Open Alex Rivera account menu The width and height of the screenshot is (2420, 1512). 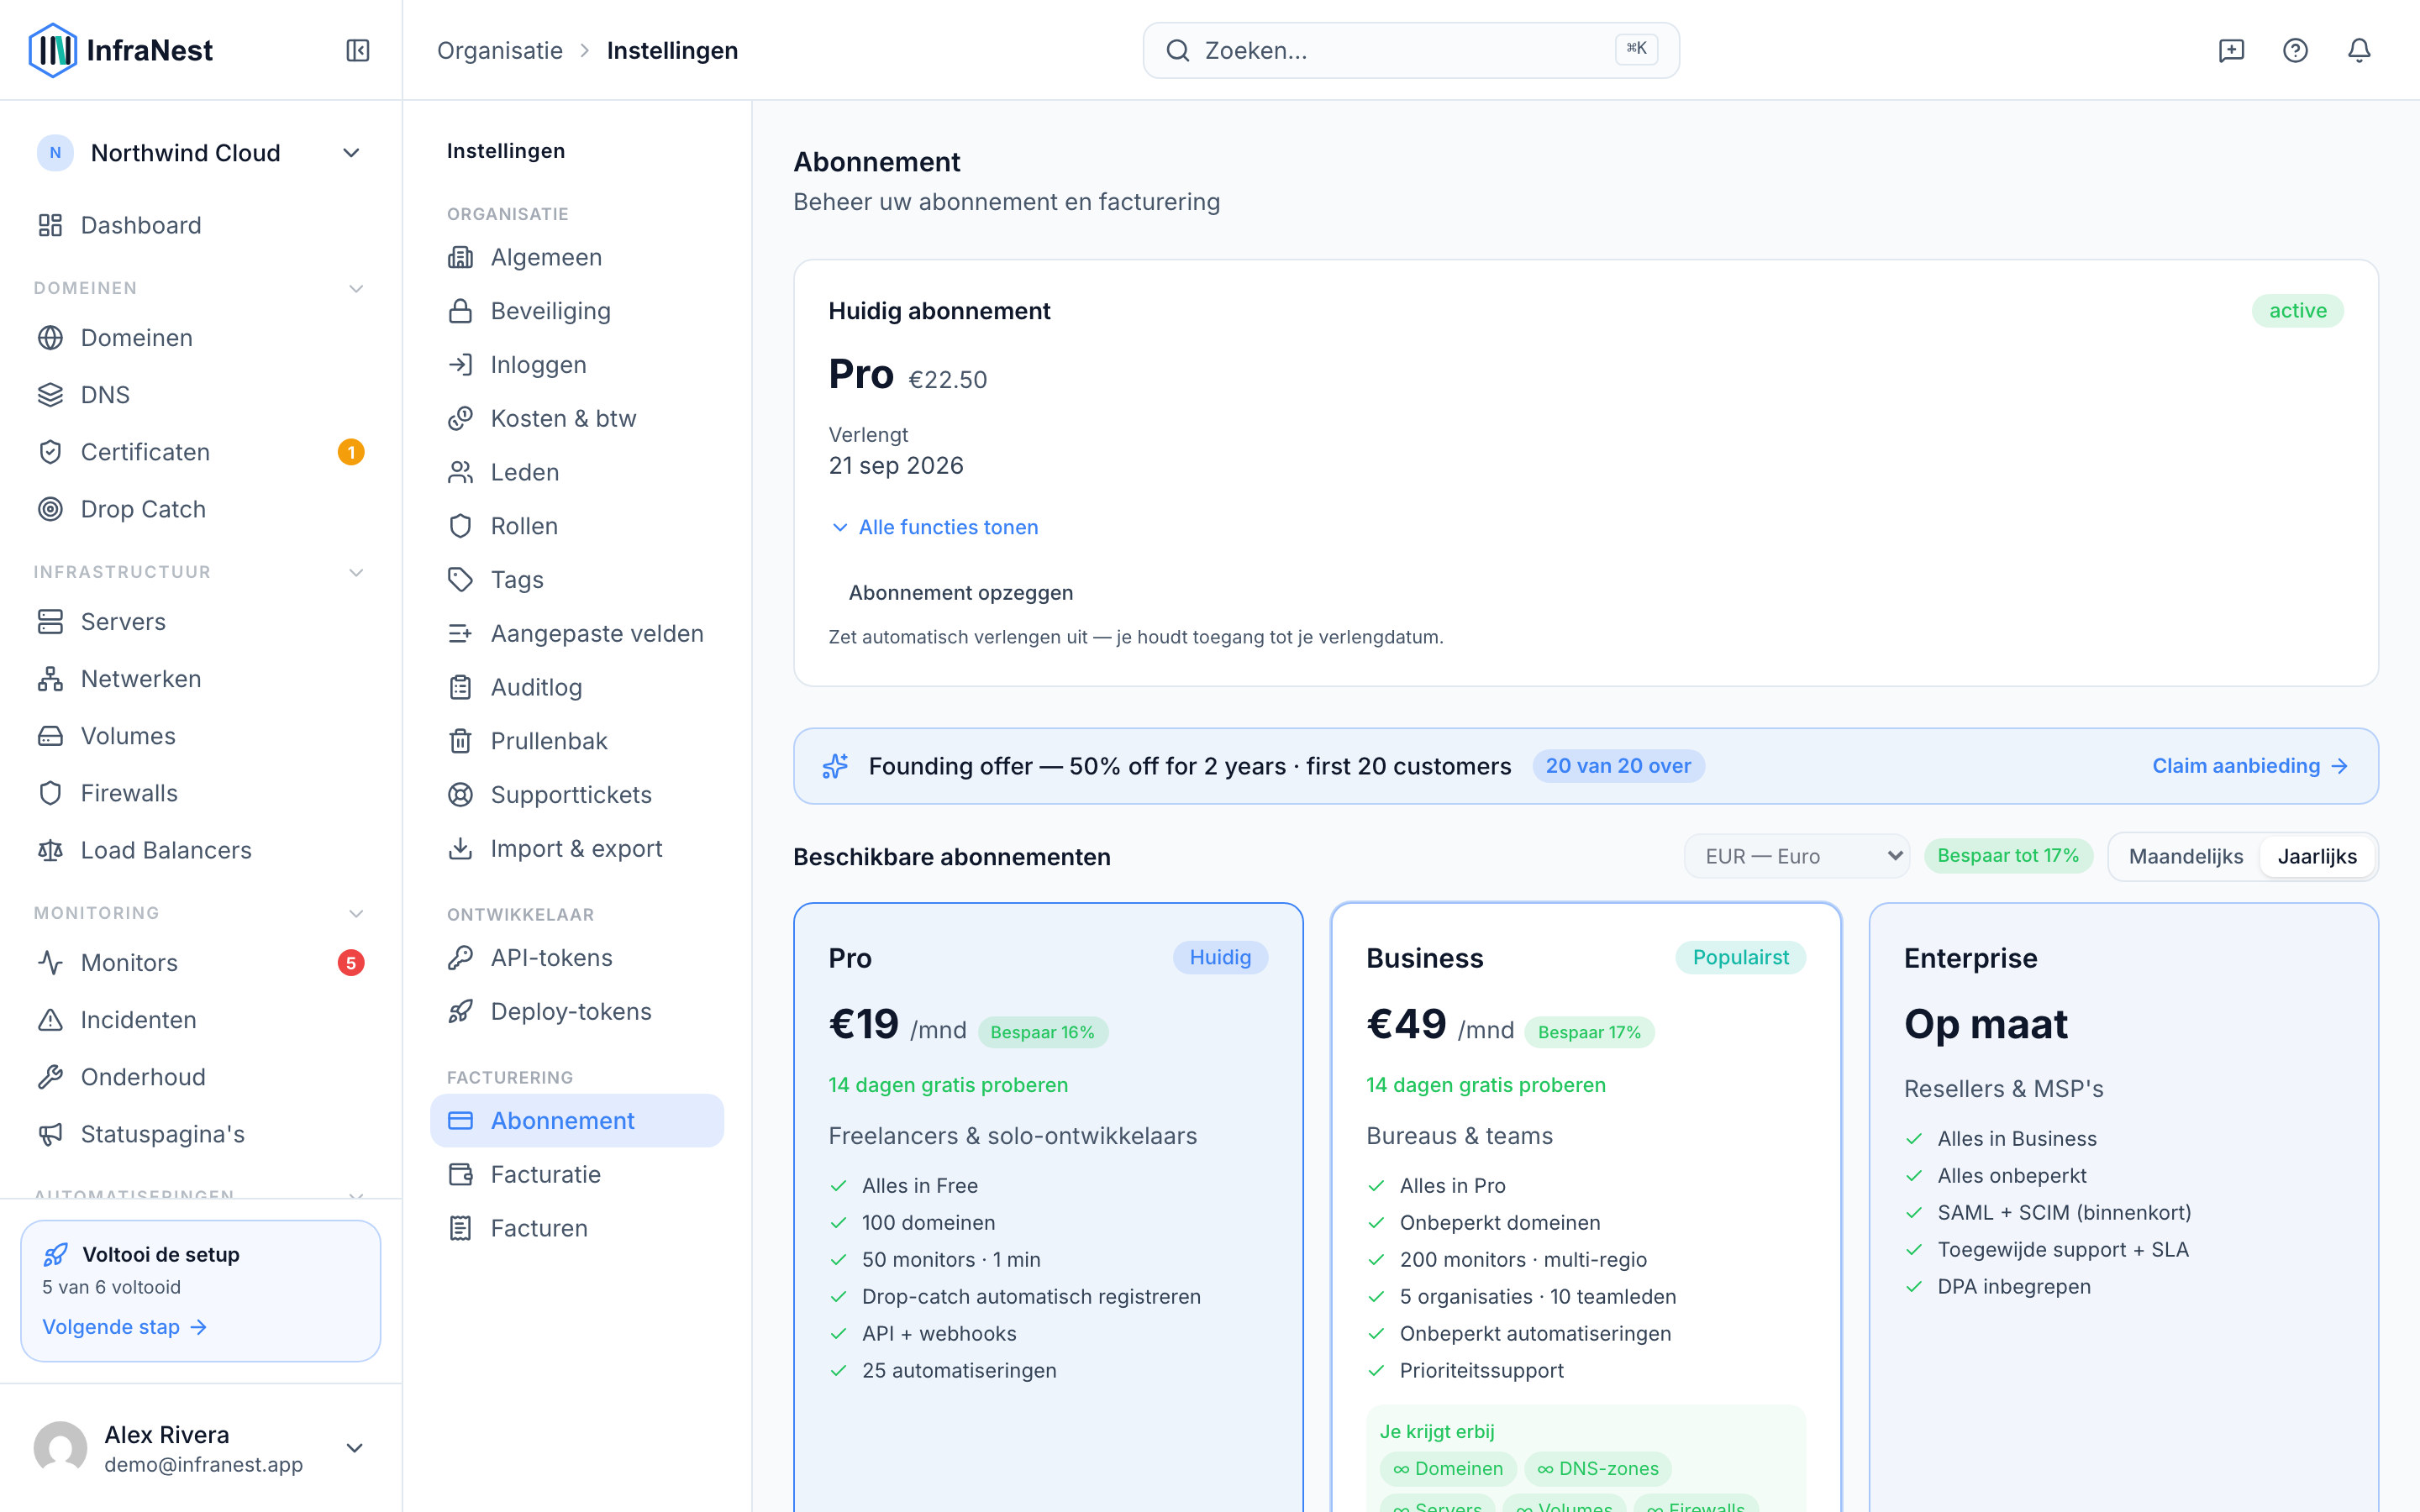point(200,1448)
